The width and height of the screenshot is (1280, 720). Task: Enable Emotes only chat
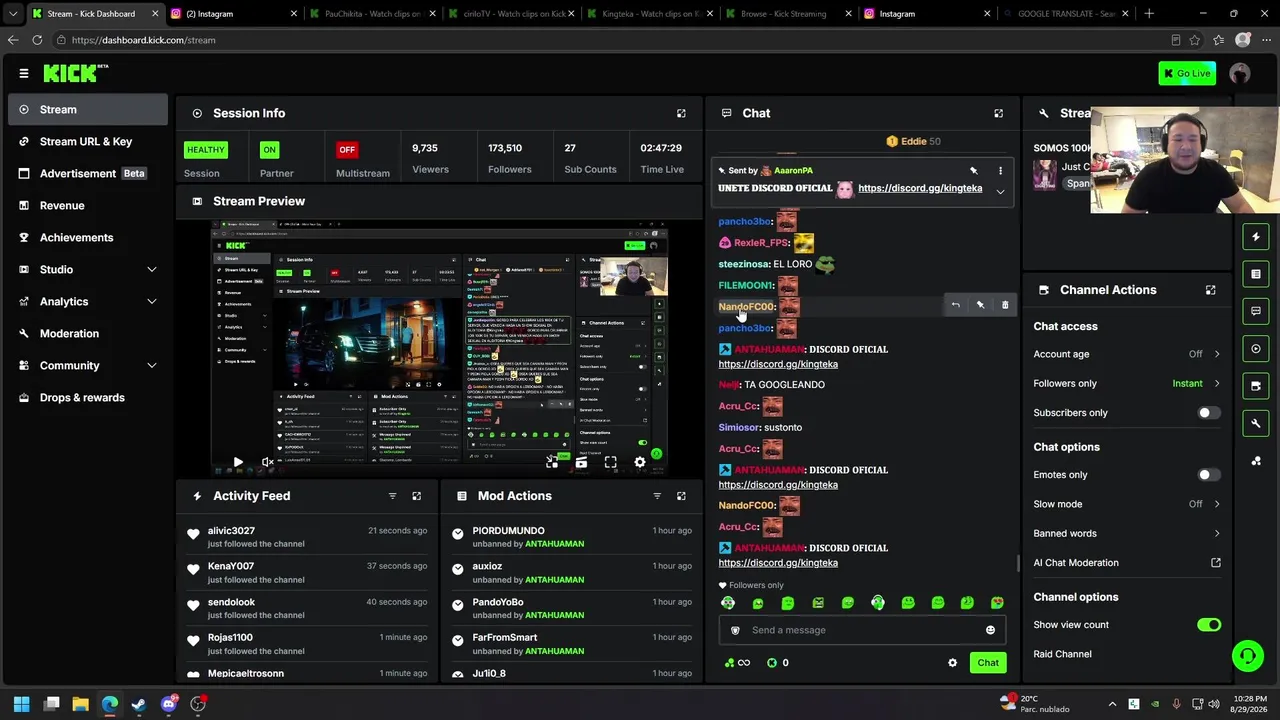[1208, 475]
